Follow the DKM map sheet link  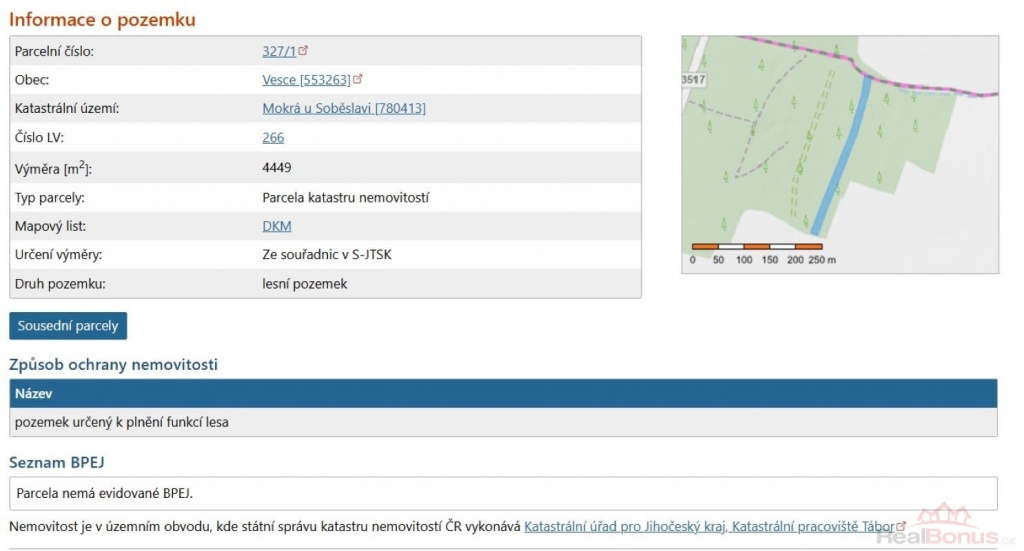click(x=276, y=226)
